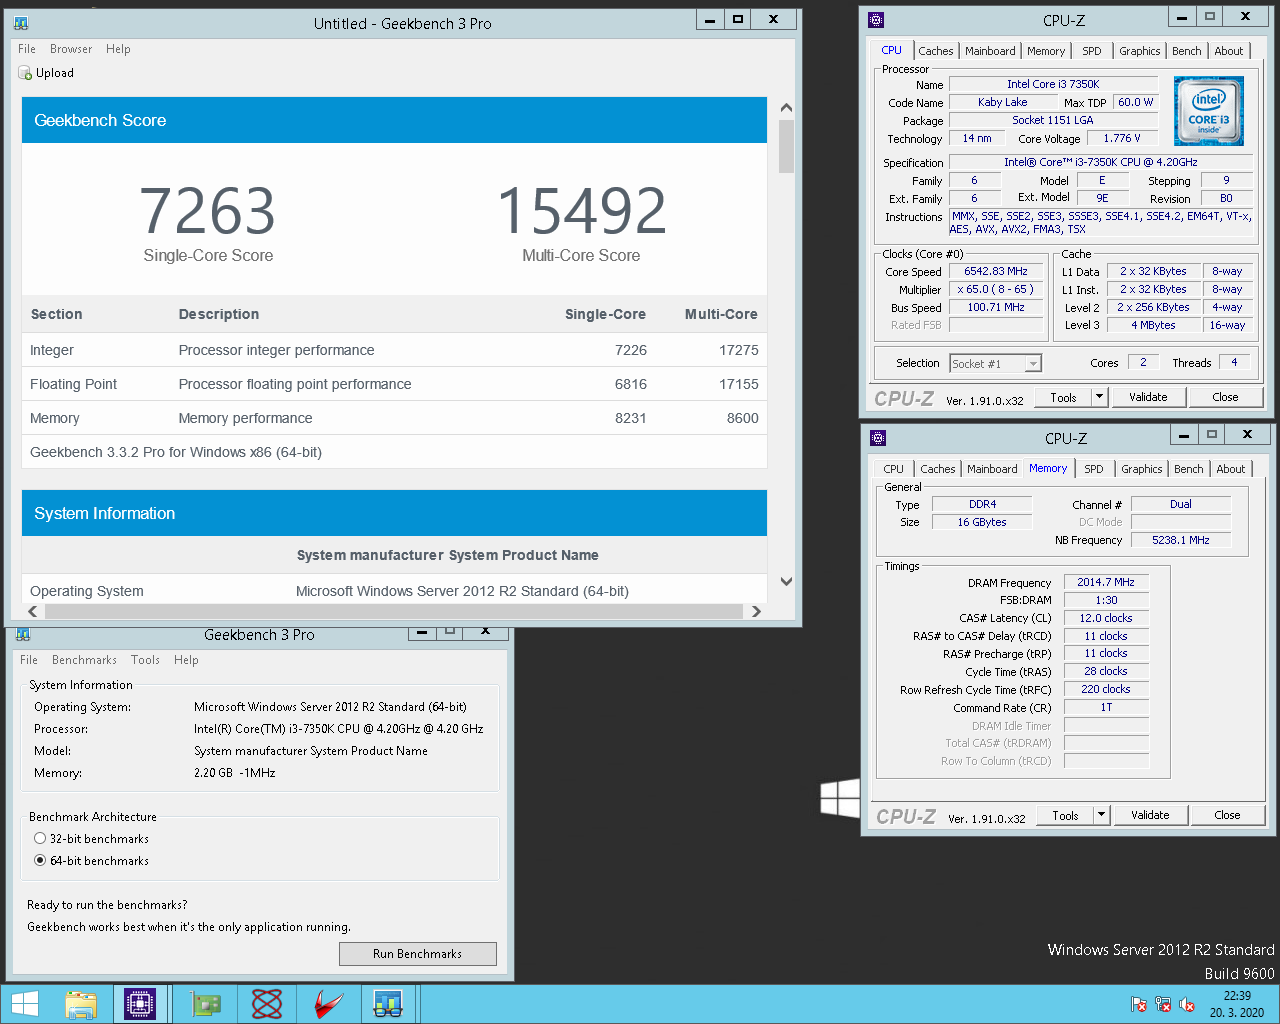Open the Browser menu
Viewport: 1280px width, 1024px height.
(71, 49)
